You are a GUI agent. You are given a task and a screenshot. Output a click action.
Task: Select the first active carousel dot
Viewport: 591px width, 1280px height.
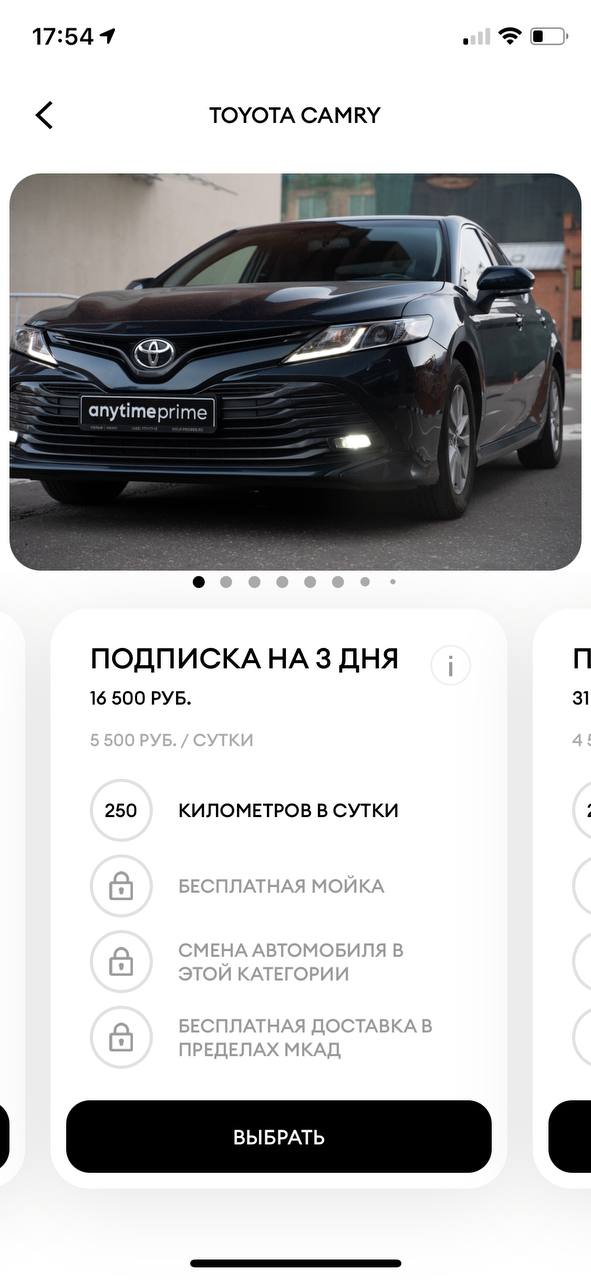pyautogui.click(x=198, y=581)
